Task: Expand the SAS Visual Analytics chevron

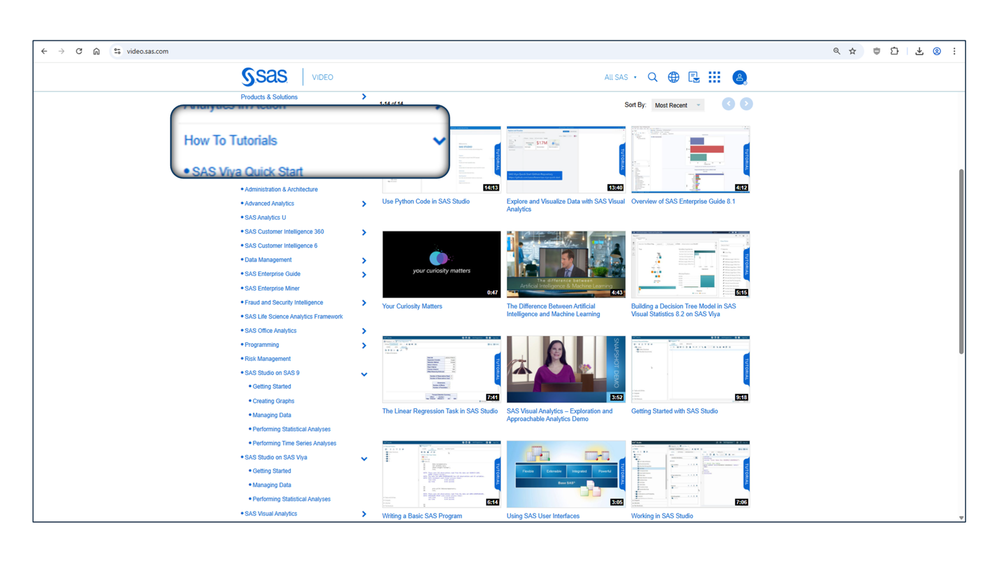Action: [364, 514]
